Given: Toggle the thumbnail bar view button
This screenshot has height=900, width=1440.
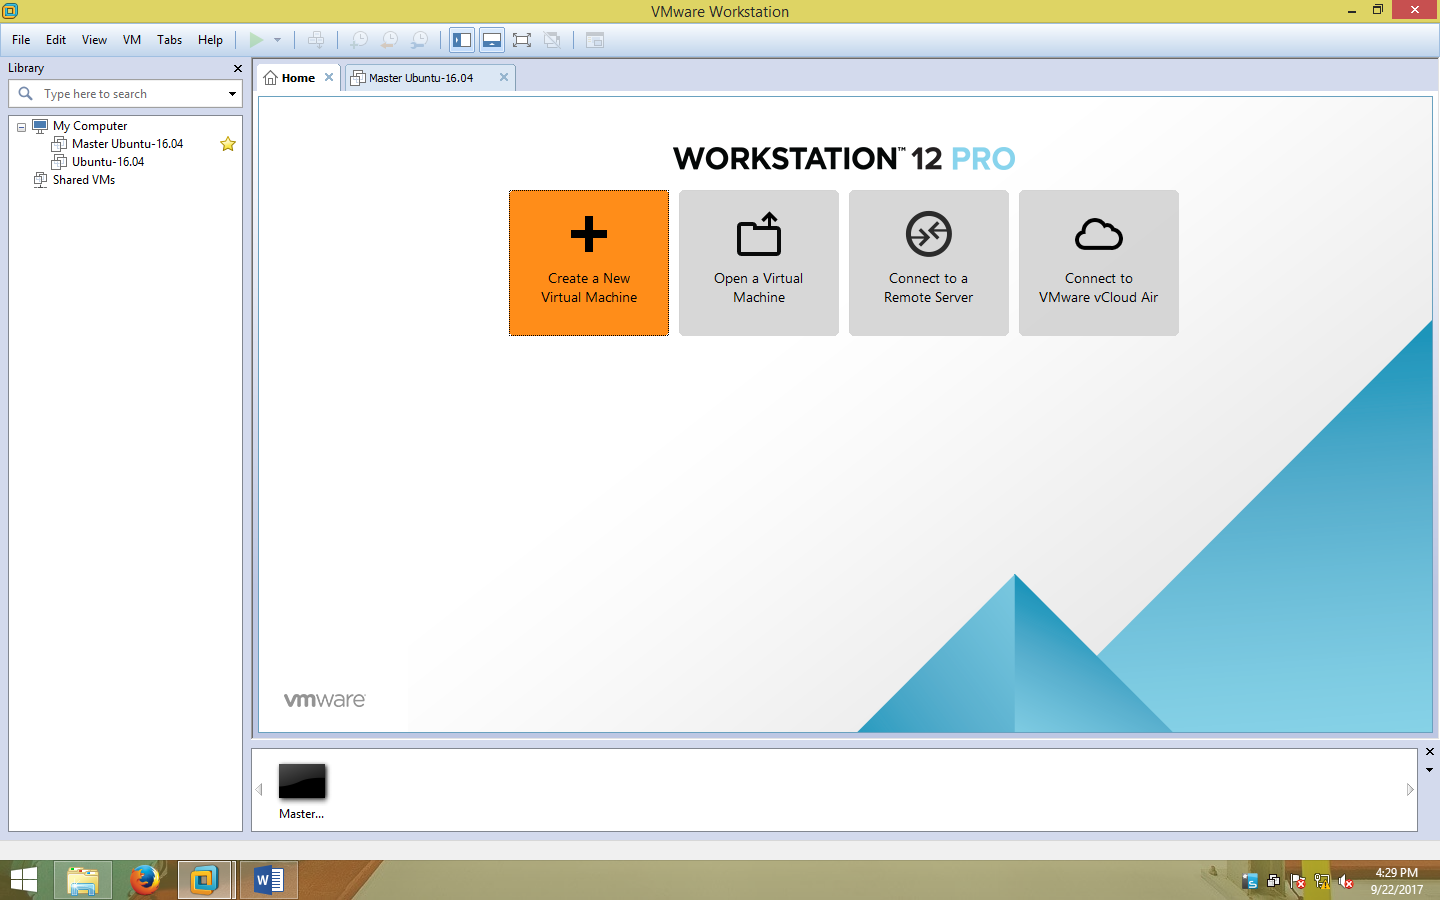Looking at the screenshot, I should point(492,40).
